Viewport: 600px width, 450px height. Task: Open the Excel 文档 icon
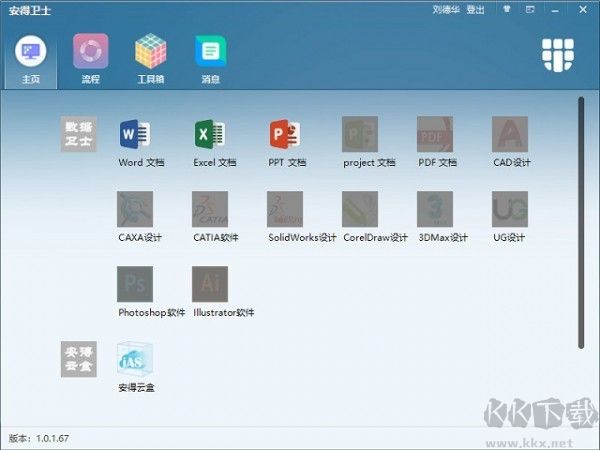coord(210,134)
